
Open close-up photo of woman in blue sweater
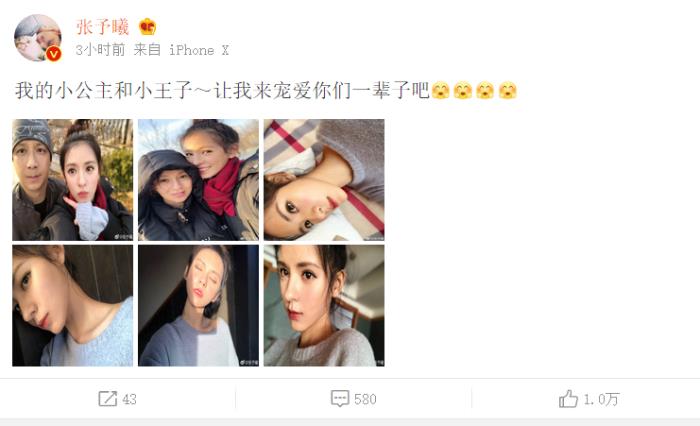[72, 305]
